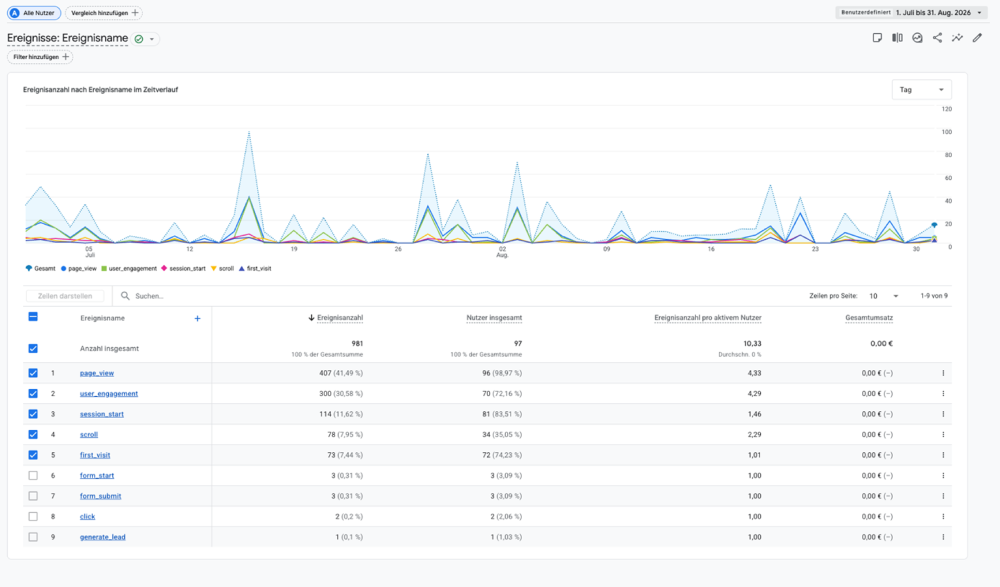Click the share report icon
The width and height of the screenshot is (1000, 587).
tap(937, 38)
